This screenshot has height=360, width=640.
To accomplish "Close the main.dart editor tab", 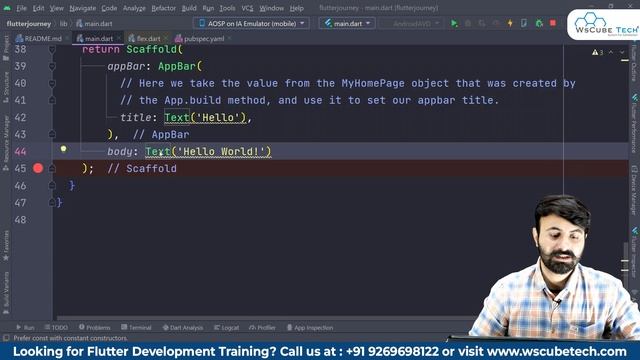I will click(x=119, y=38).
